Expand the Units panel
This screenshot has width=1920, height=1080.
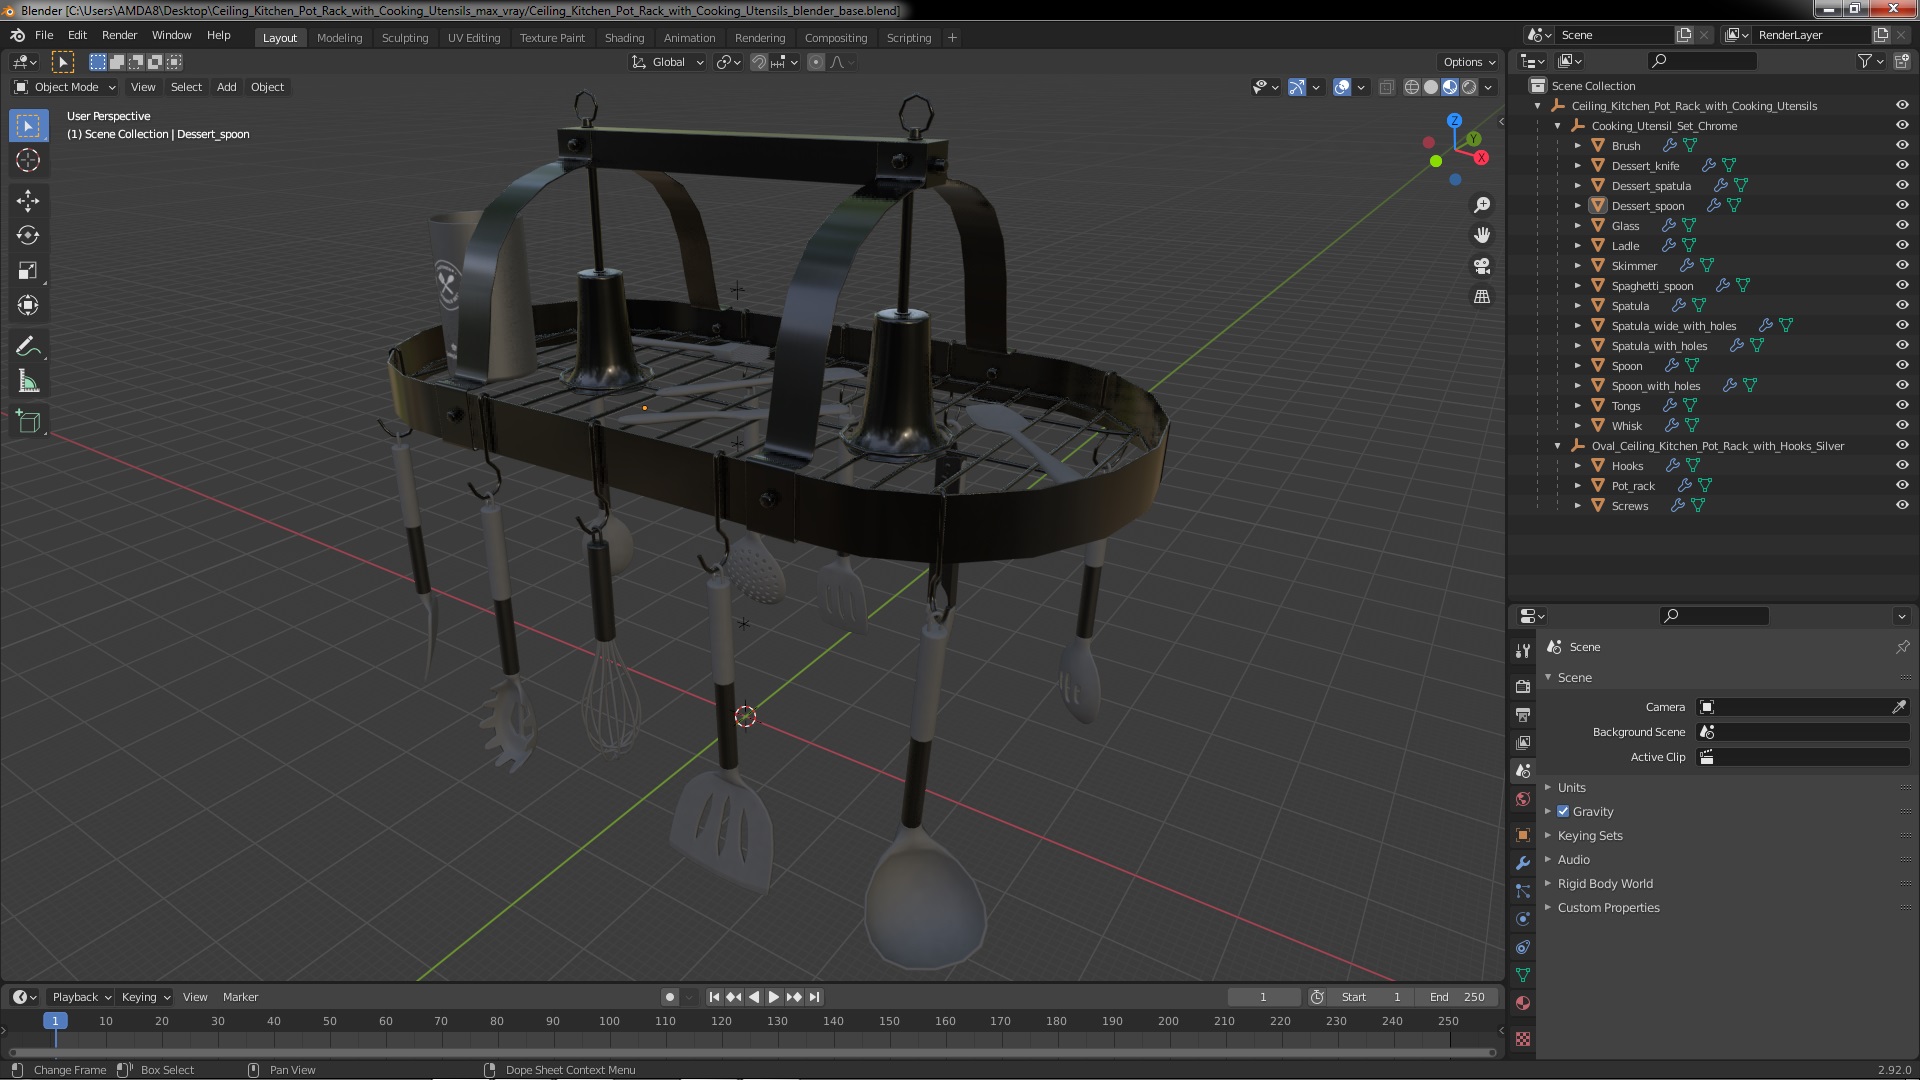pos(1572,788)
